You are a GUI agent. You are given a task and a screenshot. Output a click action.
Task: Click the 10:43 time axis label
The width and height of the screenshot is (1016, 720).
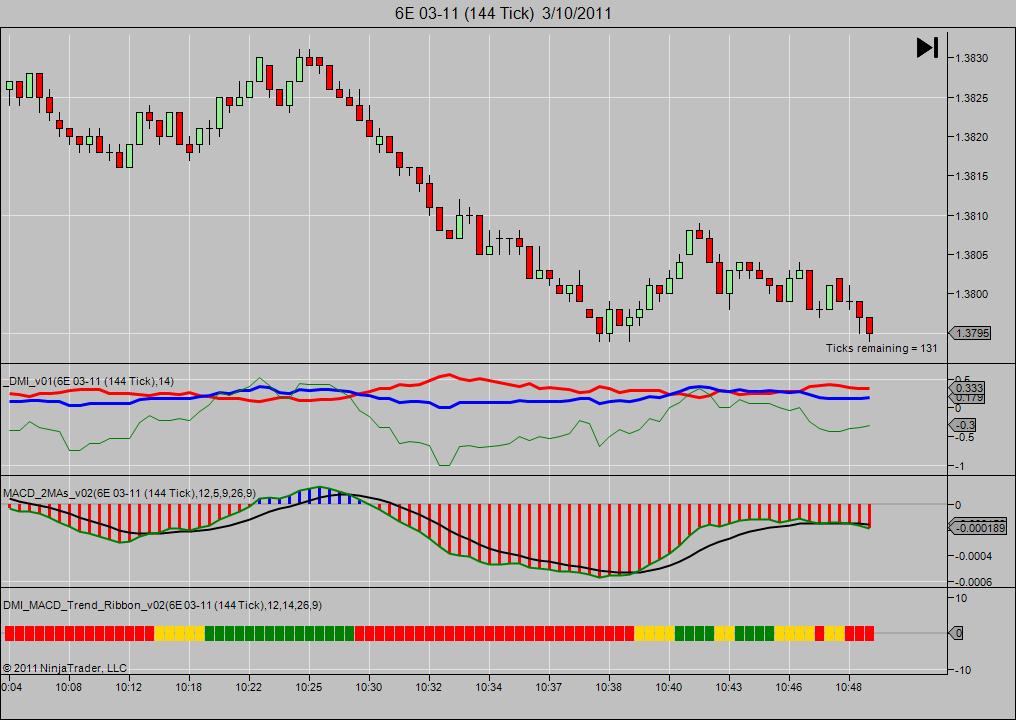click(729, 686)
